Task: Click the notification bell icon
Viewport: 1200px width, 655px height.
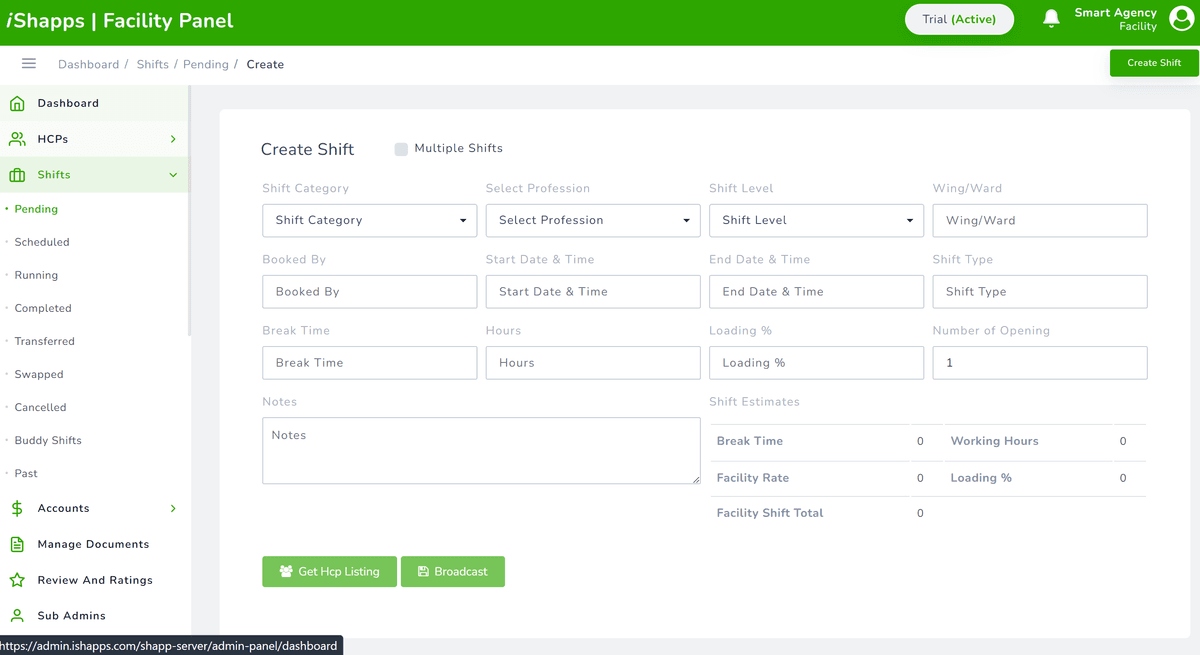Action: (1051, 19)
